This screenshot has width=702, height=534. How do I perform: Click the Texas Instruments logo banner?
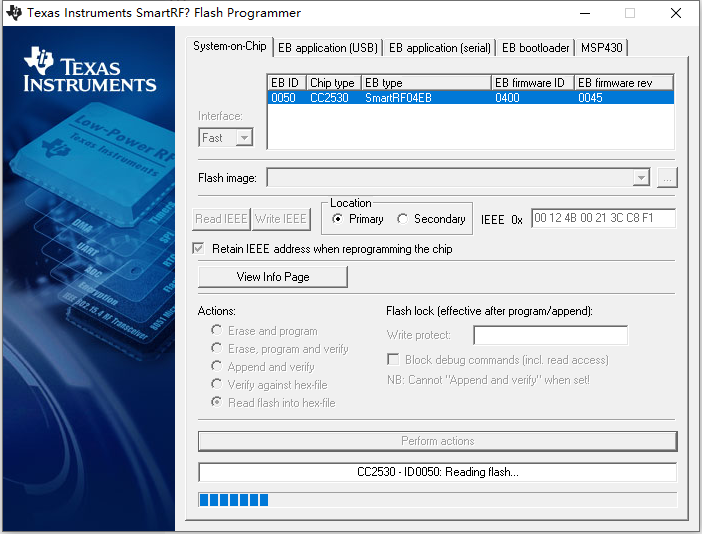[x=90, y=70]
